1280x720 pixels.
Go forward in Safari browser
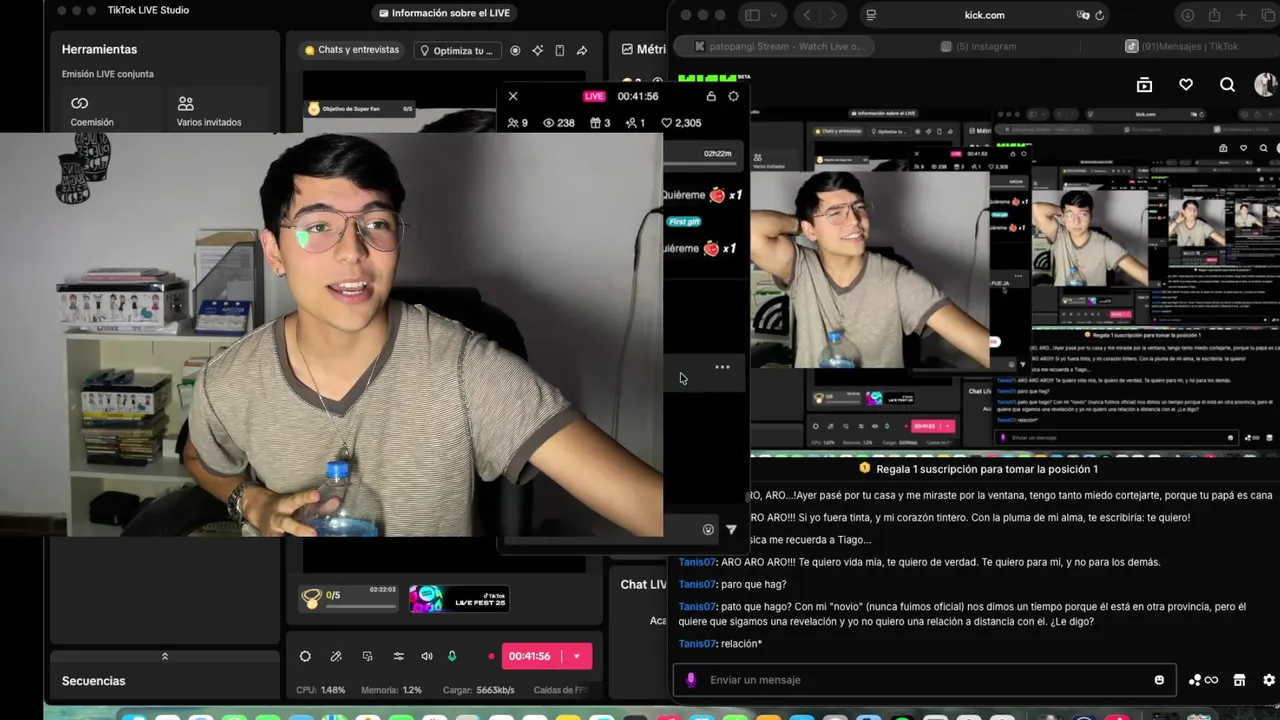(832, 15)
